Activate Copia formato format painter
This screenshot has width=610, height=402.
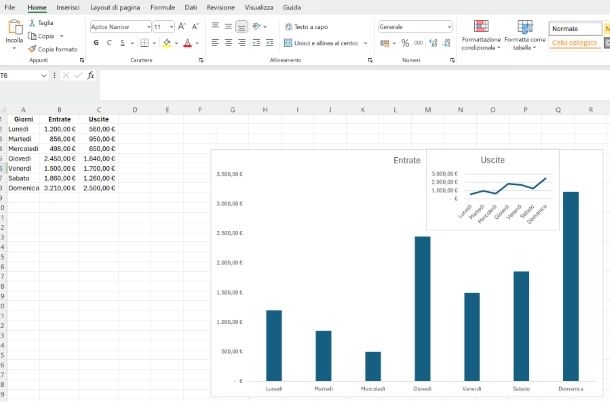(x=53, y=49)
